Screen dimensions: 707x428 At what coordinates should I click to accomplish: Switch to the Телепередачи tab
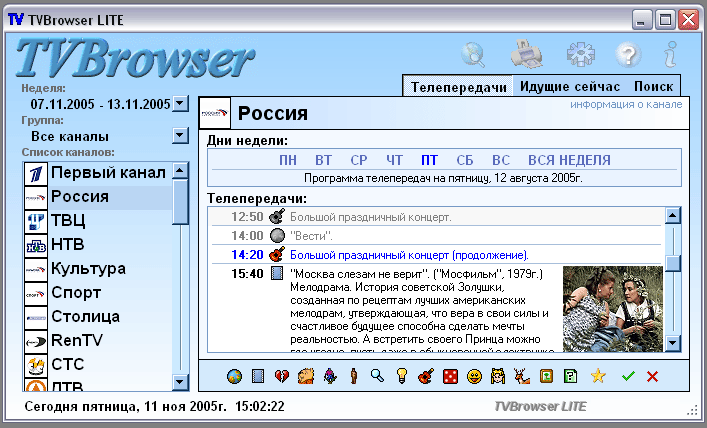tap(459, 87)
